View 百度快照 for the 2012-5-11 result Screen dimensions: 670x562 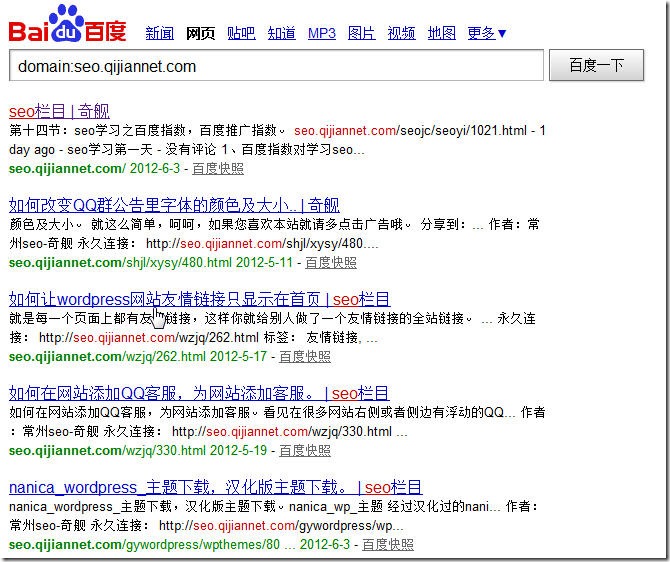[x=331, y=262]
